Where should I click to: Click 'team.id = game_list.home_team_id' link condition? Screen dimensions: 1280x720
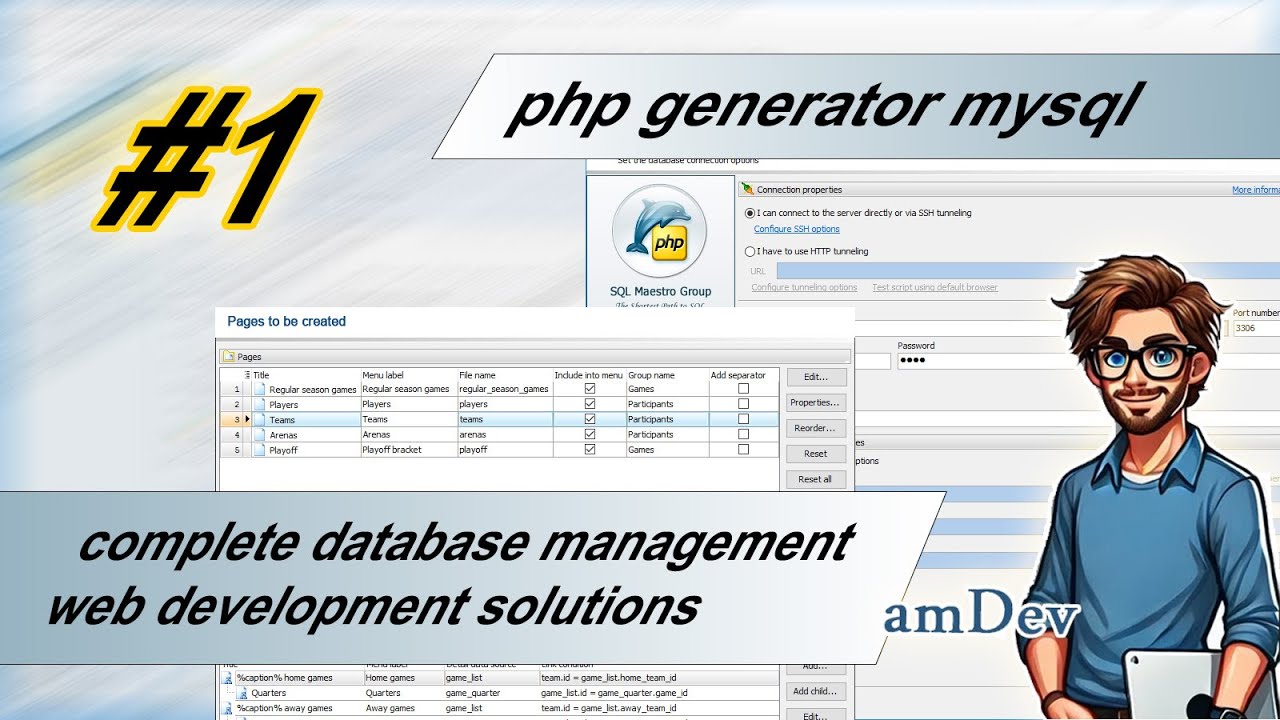point(609,678)
